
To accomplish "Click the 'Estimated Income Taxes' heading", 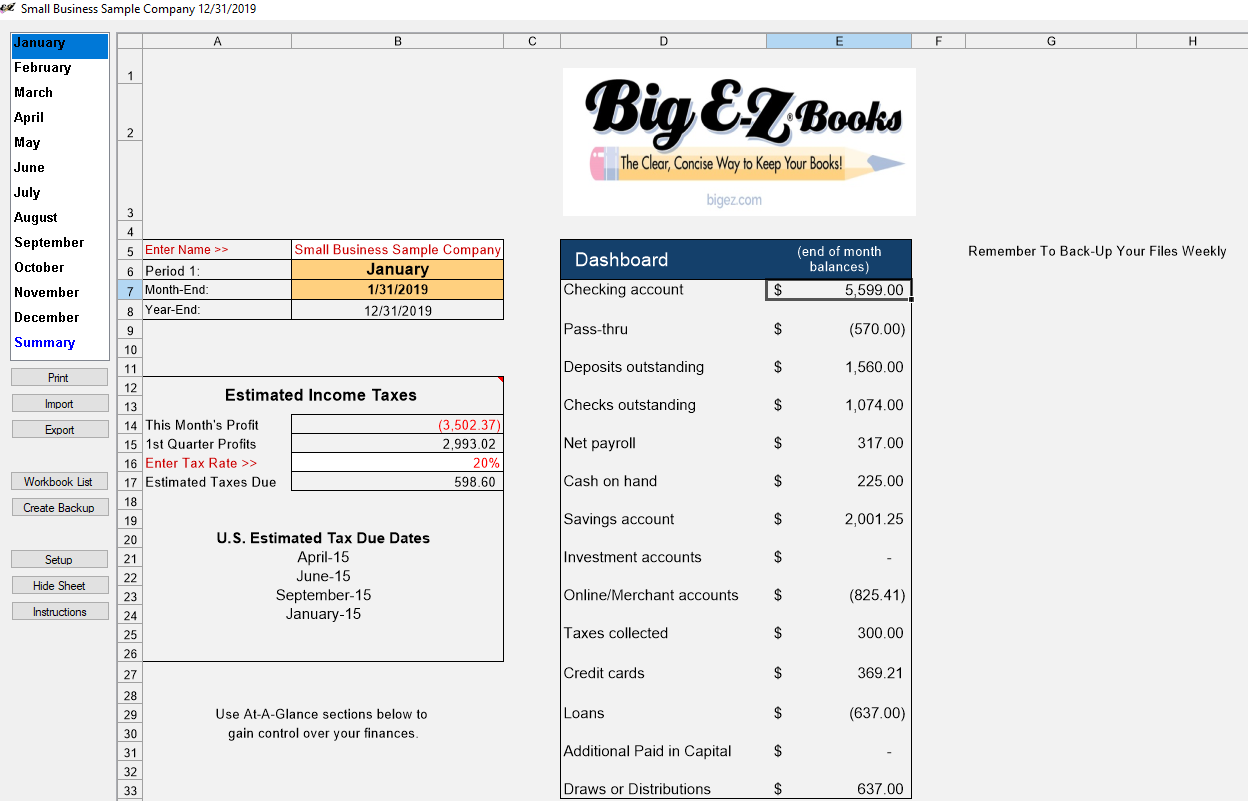I will (x=321, y=395).
